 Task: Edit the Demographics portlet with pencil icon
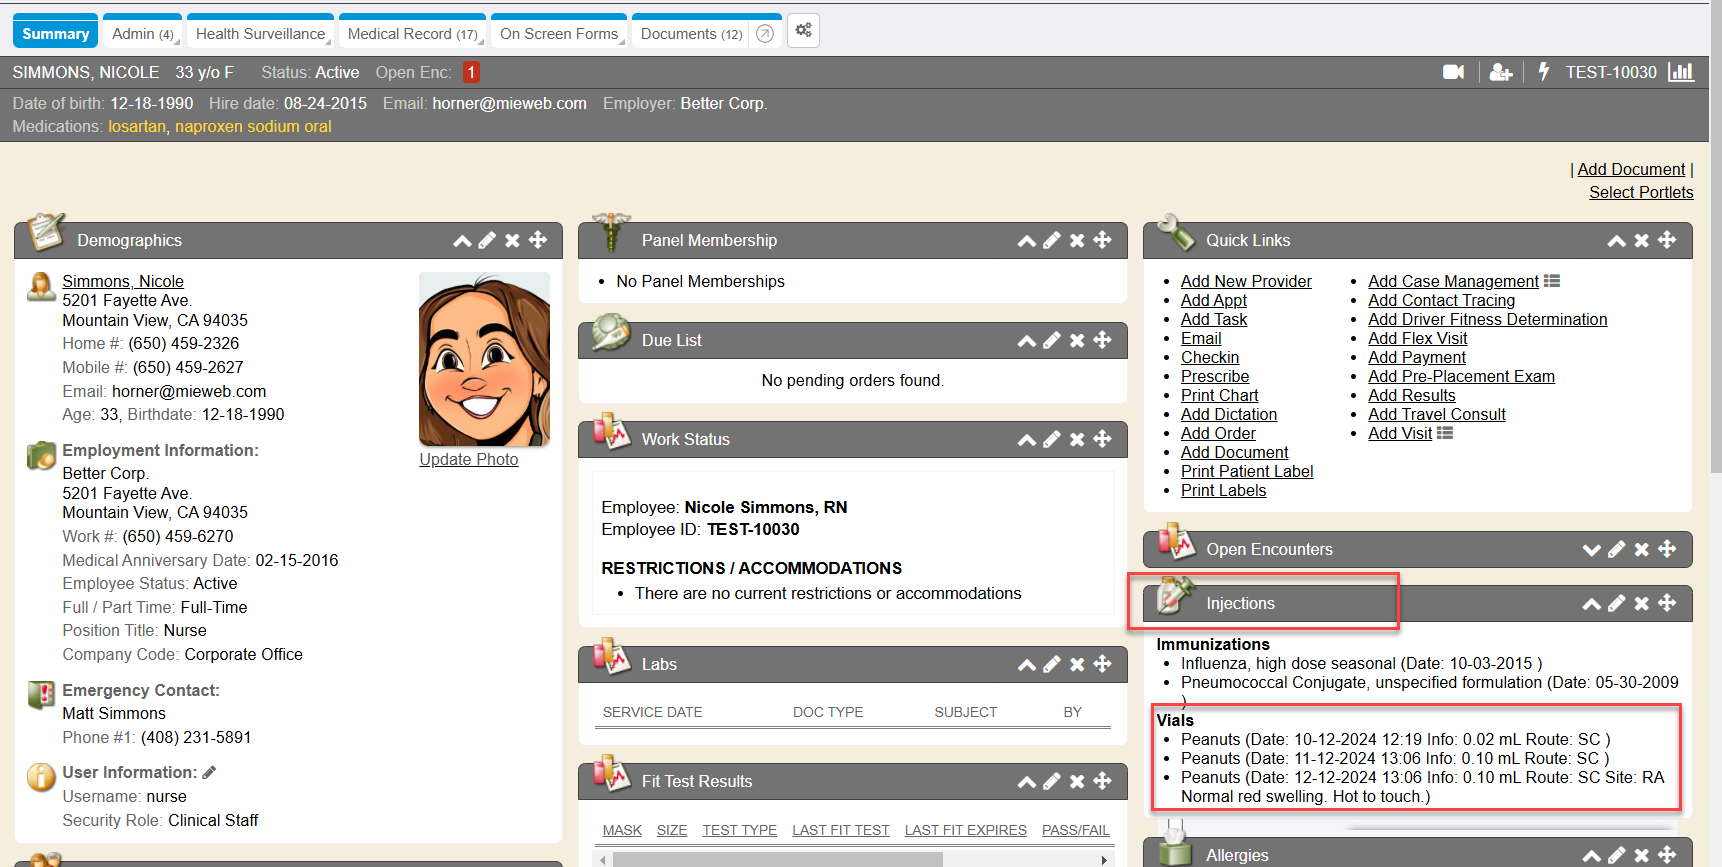[x=487, y=240]
